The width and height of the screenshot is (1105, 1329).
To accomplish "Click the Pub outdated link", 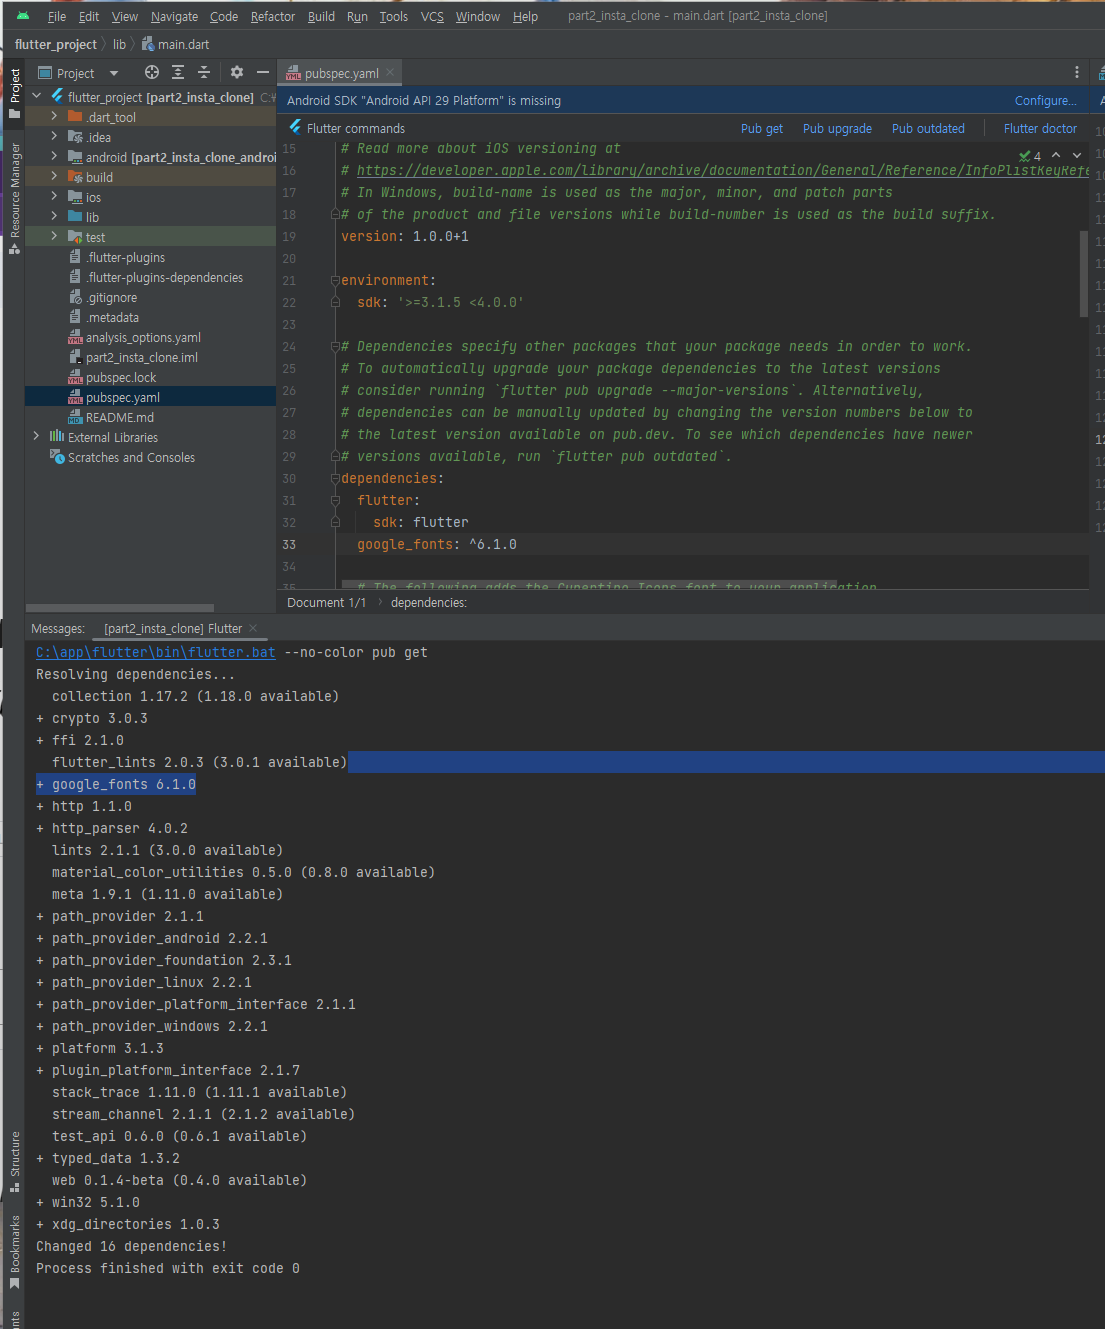I will pos(928,128).
